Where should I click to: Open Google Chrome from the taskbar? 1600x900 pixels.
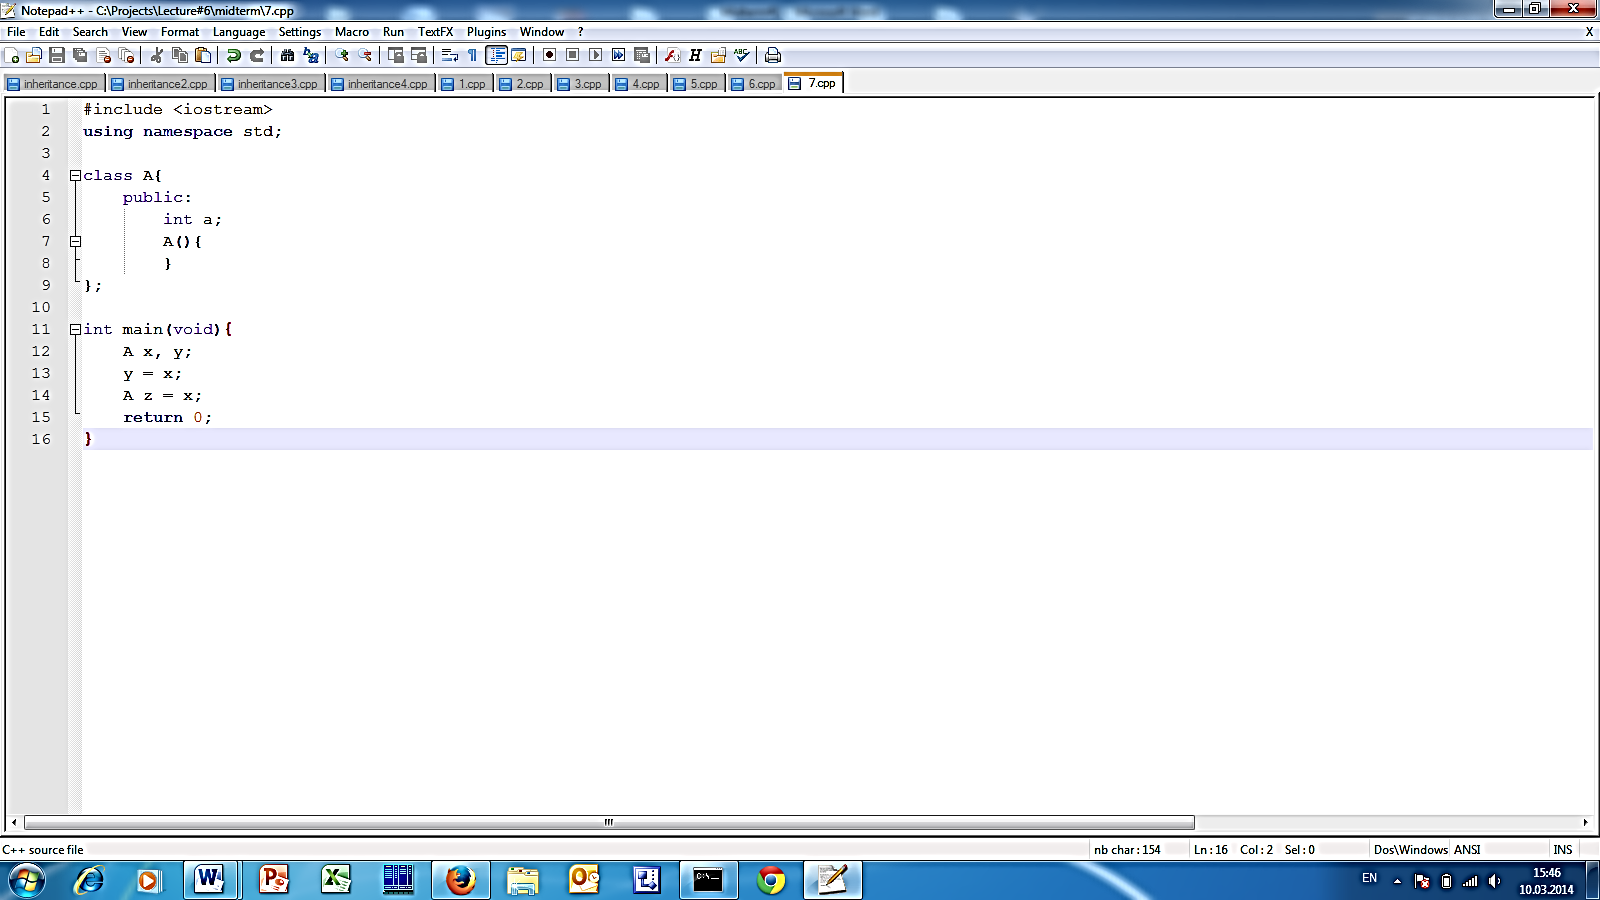pyautogui.click(x=771, y=880)
